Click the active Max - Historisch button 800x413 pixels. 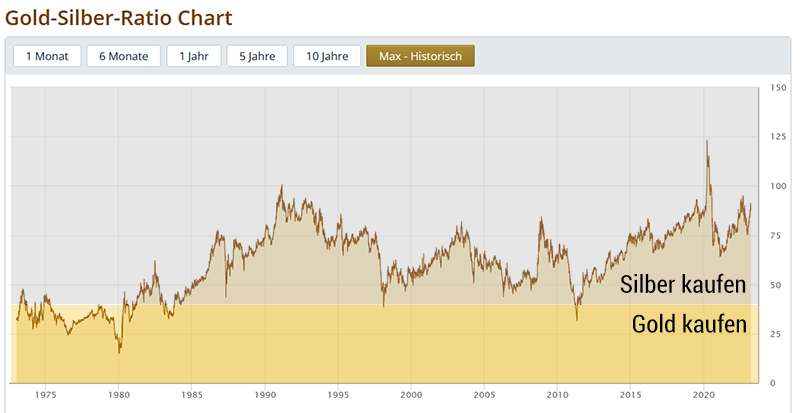coord(420,56)
